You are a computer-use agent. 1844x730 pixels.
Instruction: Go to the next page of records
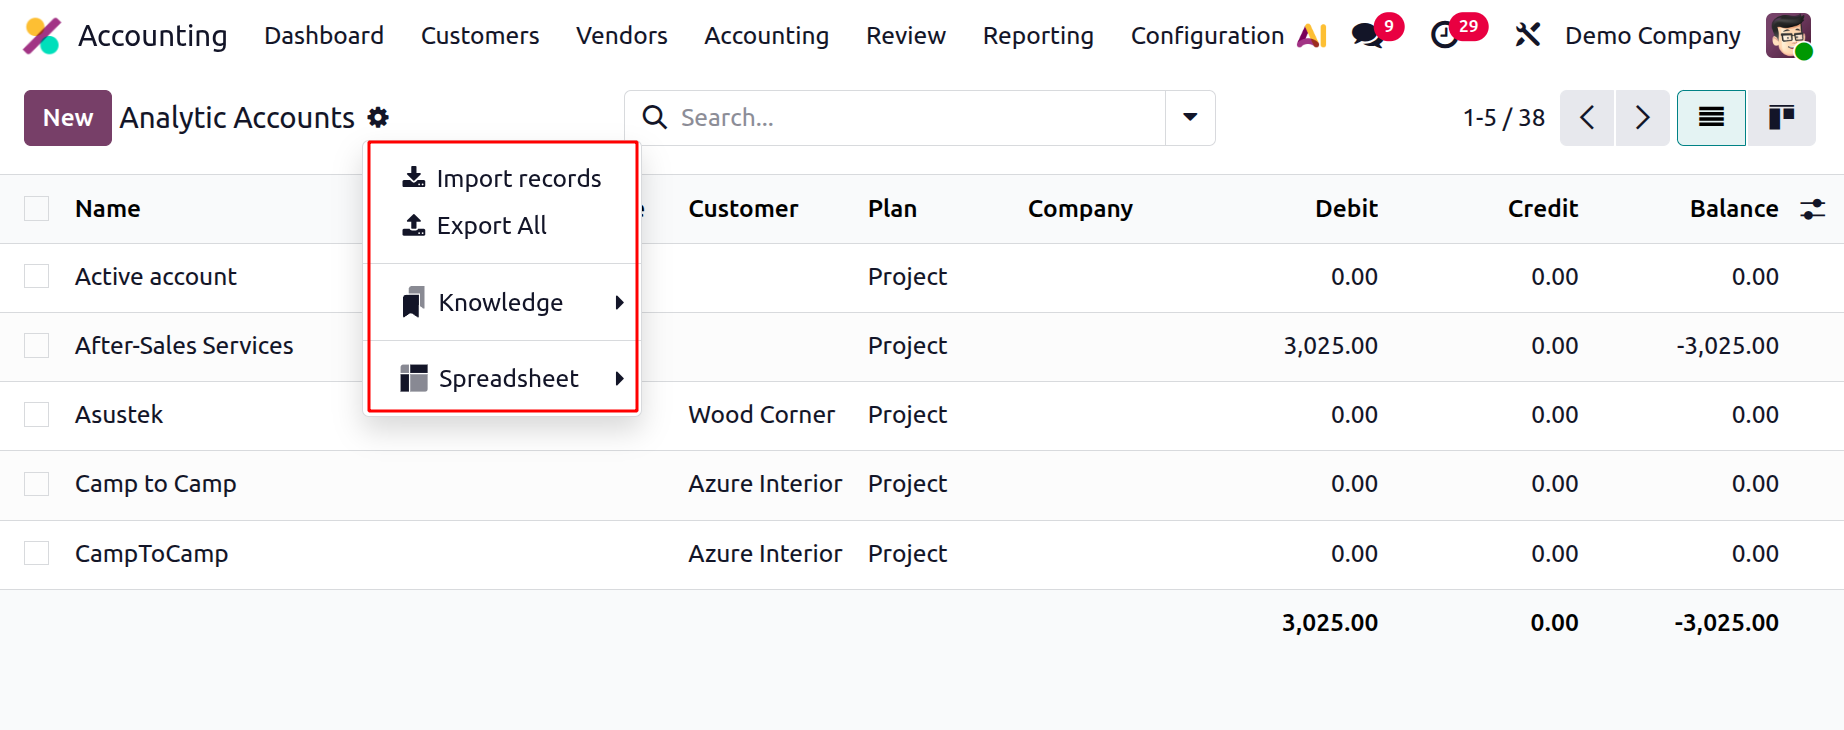1642,118
